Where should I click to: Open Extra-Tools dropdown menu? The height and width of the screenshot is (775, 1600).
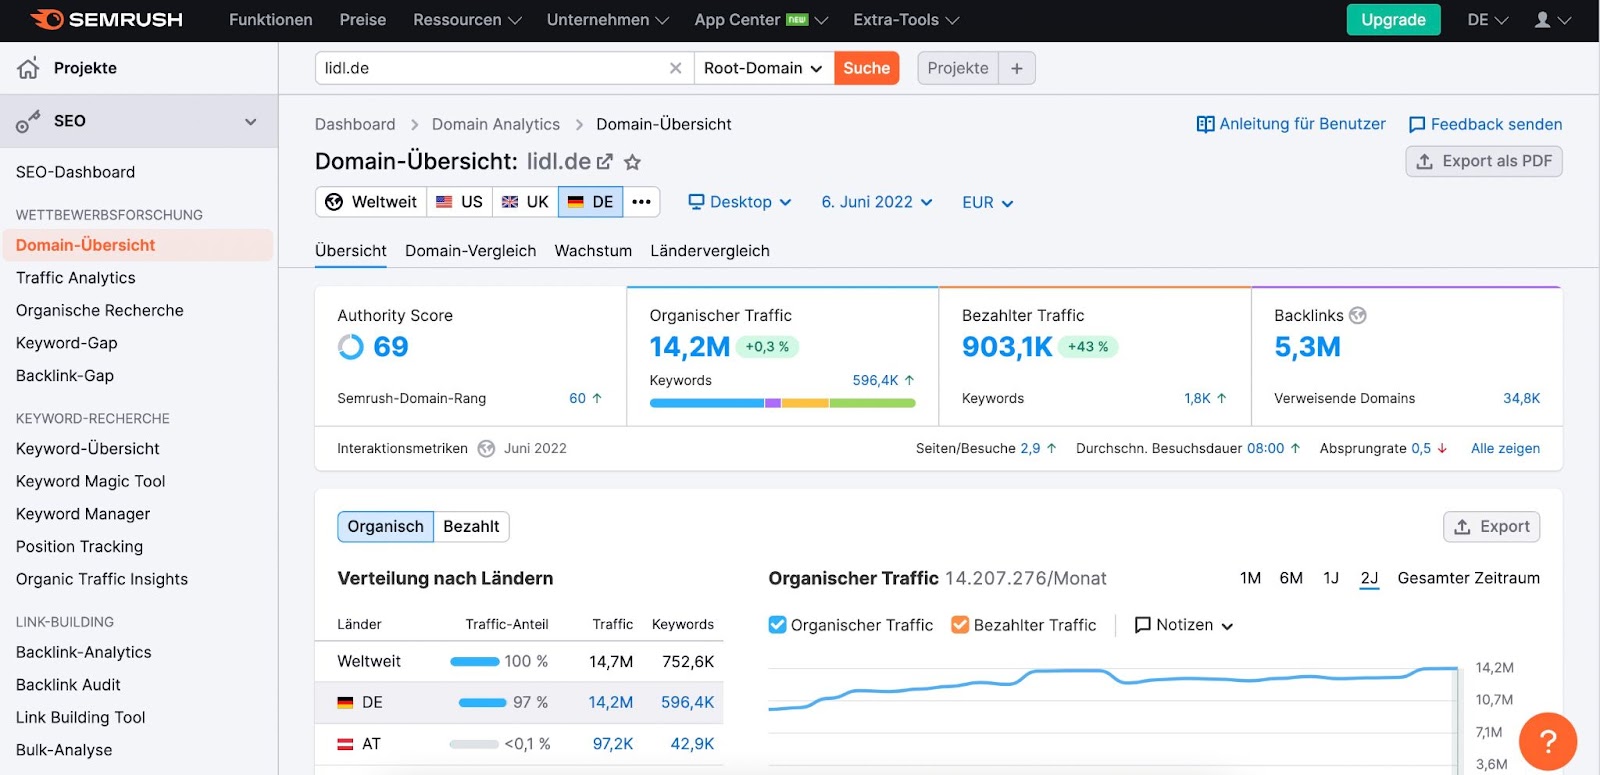click(x=906, y=20)
